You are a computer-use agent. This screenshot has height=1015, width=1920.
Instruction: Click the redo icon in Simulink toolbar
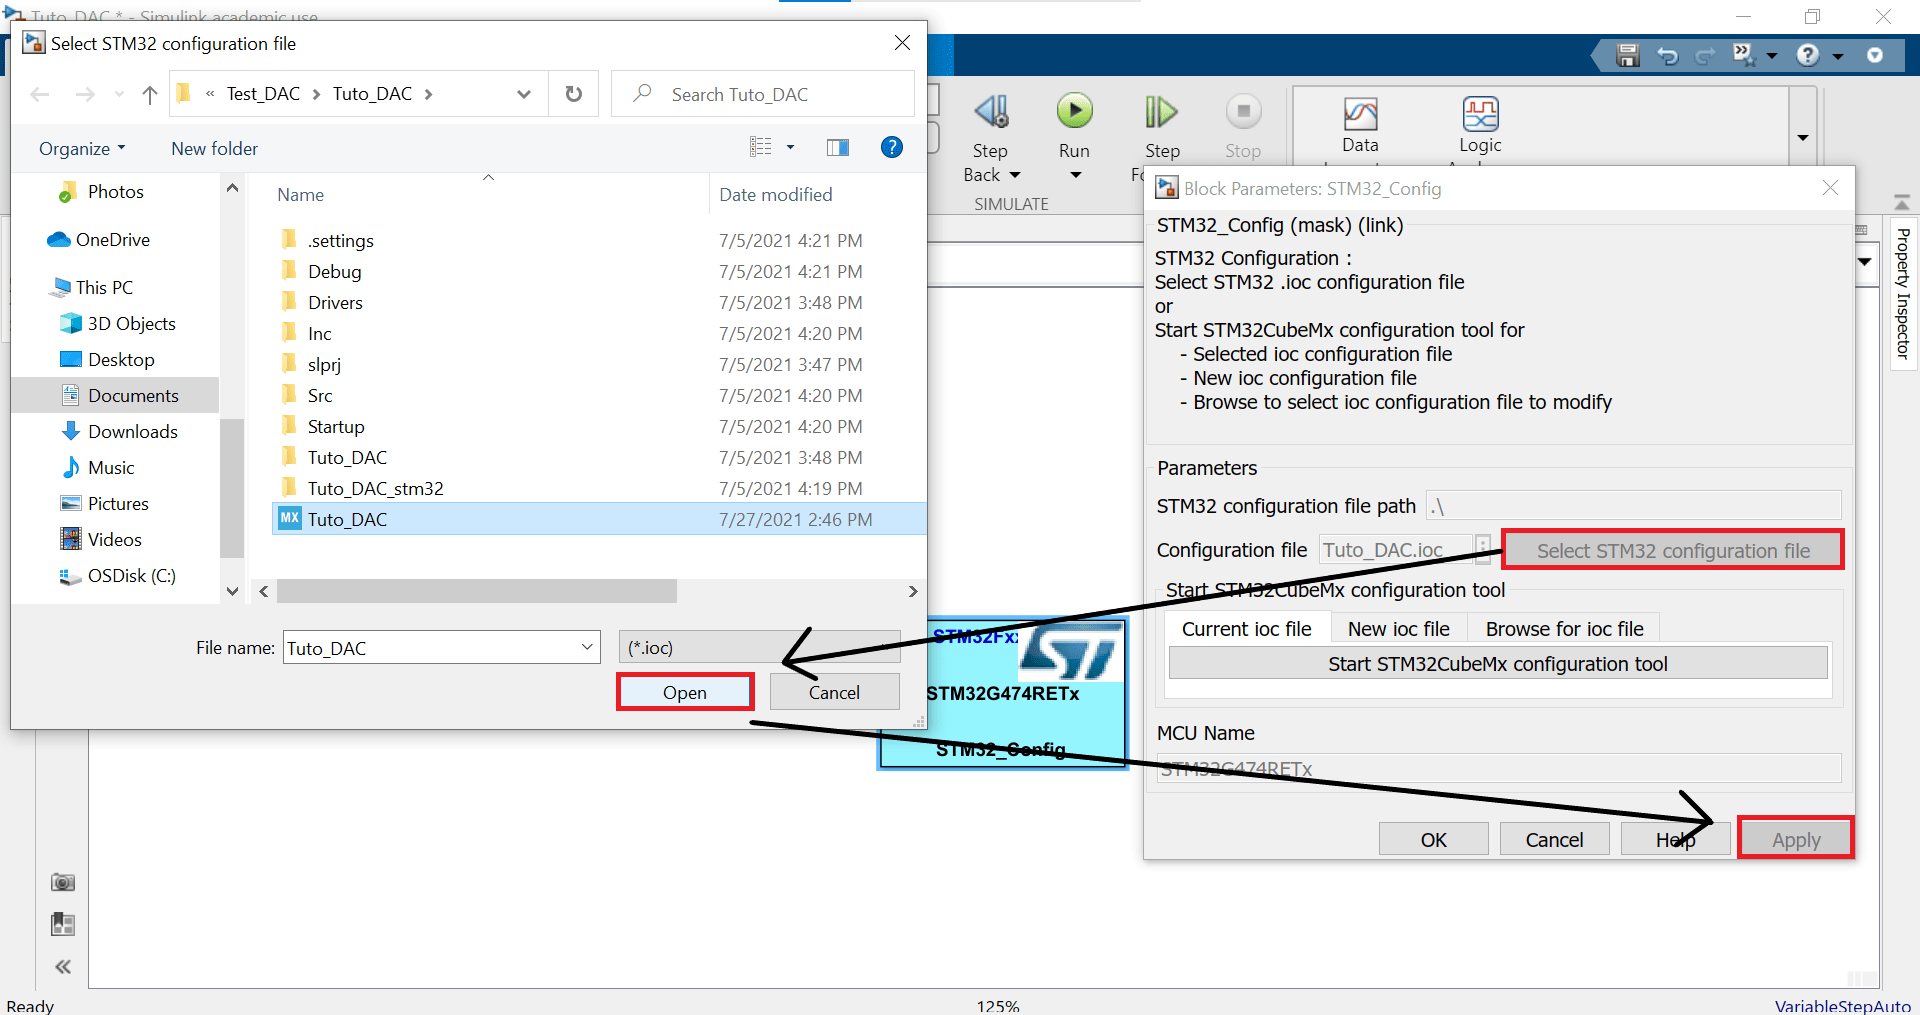tap(1705, 56)
